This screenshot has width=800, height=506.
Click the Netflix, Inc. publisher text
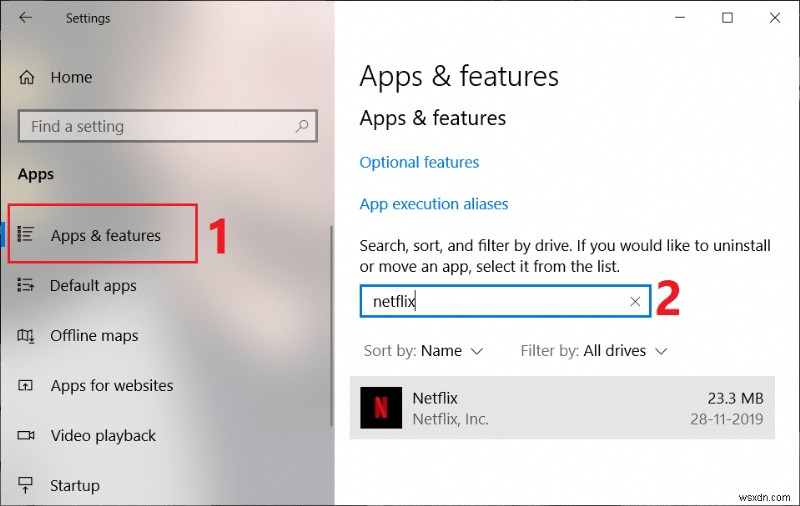coord(451,419)
